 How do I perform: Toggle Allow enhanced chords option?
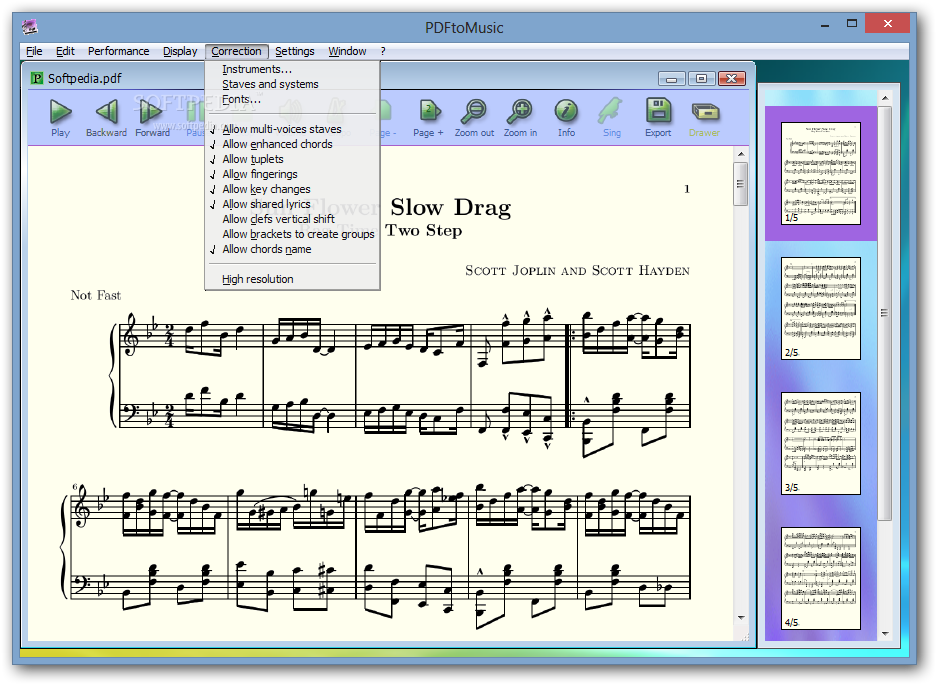click(292, 144)
